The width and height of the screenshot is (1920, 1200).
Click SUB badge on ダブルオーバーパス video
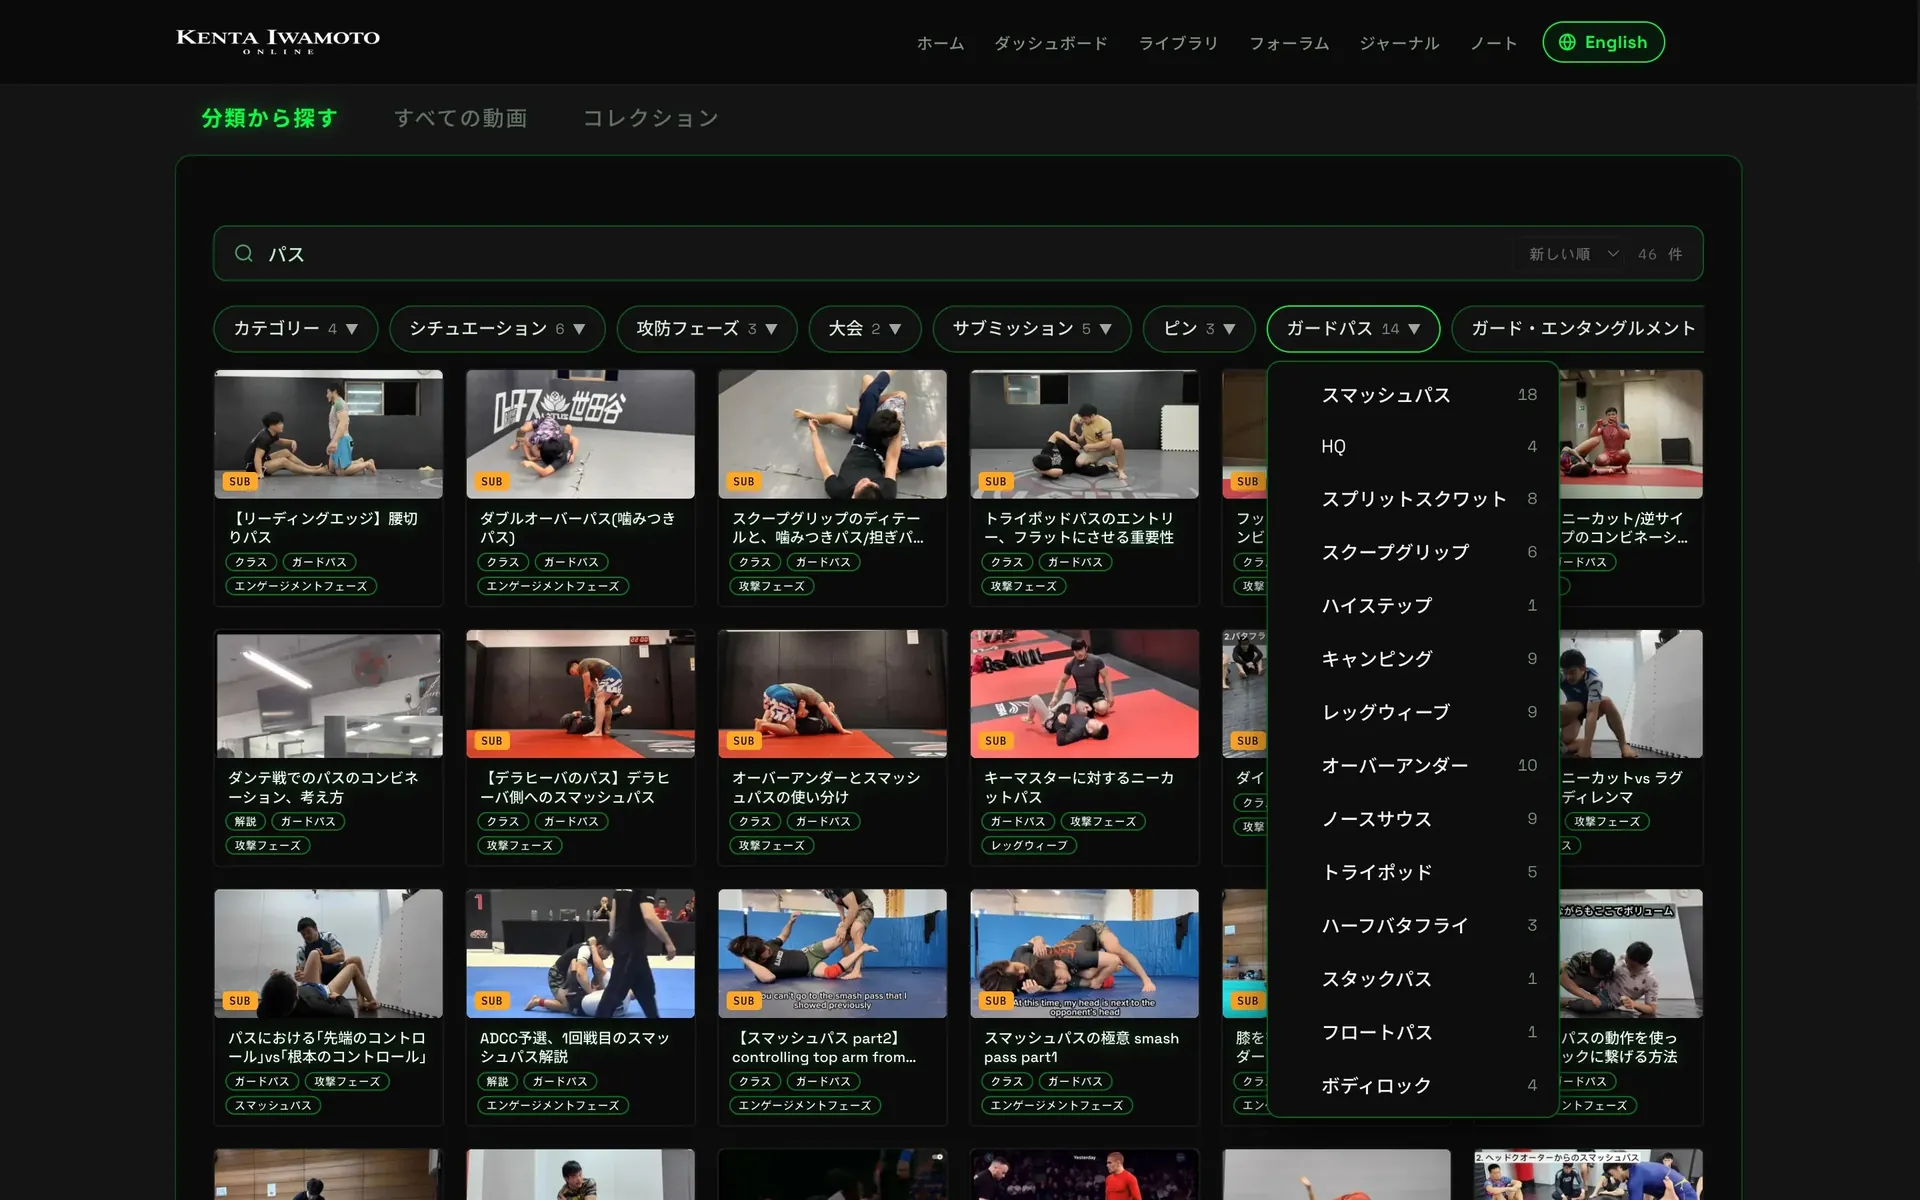tap(492, 481)
